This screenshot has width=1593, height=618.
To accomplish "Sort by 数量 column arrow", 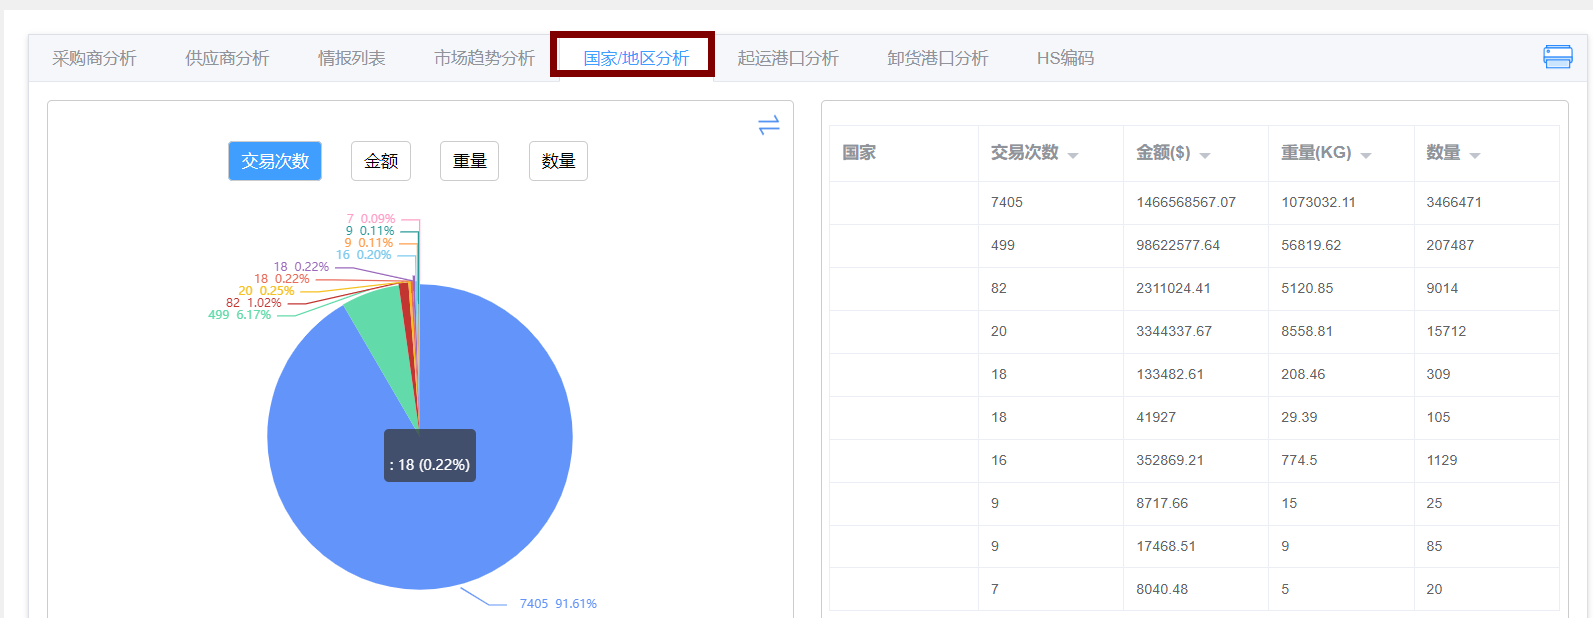I will tap(1475, 155).
